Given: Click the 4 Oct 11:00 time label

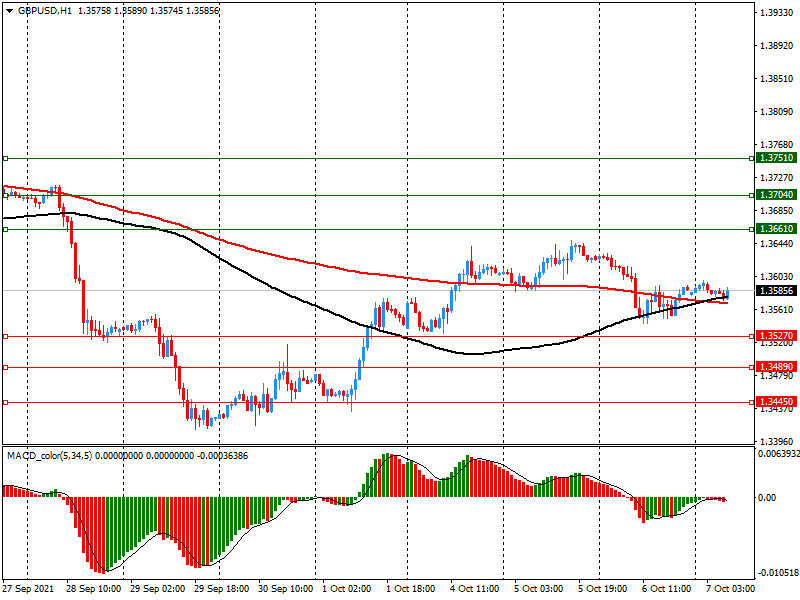Looking at the screenshot, I should click(474, 588).
